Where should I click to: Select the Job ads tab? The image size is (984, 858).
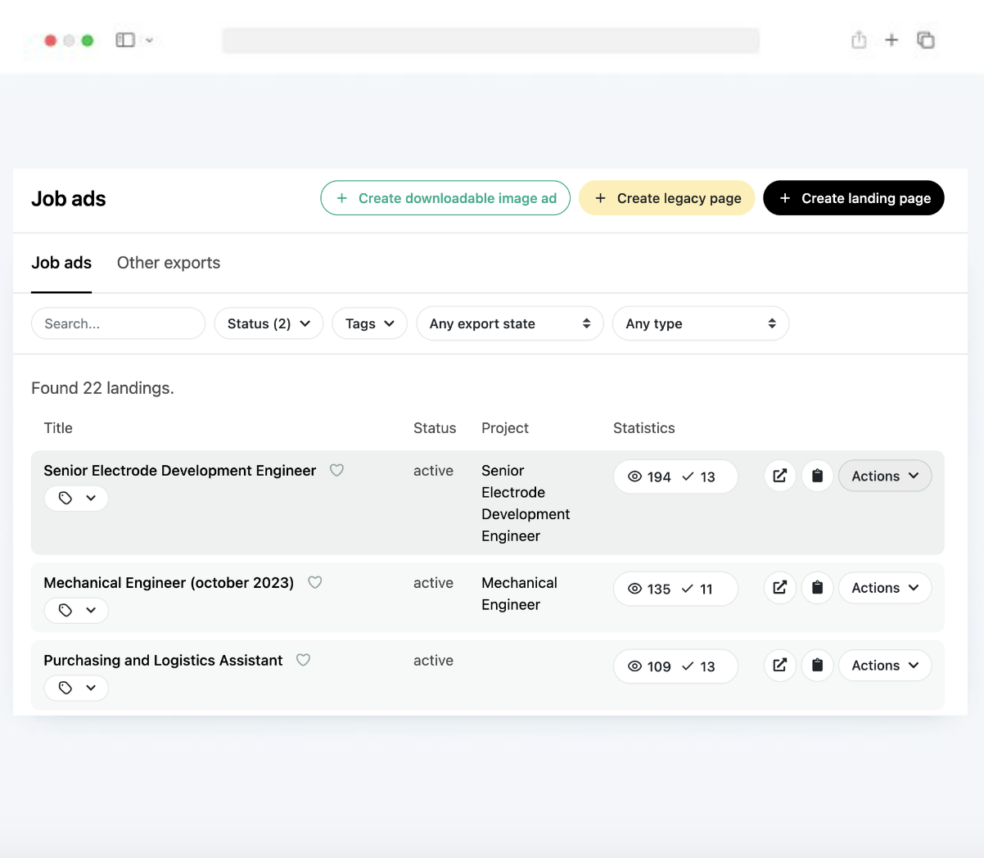click(61, 262)
